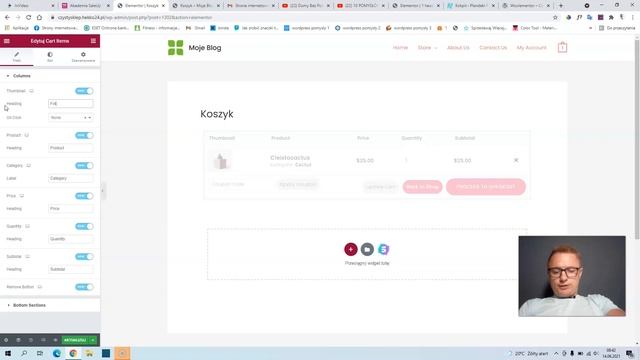The image size is (640, 360).
Task: Open Elementor settings gear in bottom bar
Action: coord(6,340)
